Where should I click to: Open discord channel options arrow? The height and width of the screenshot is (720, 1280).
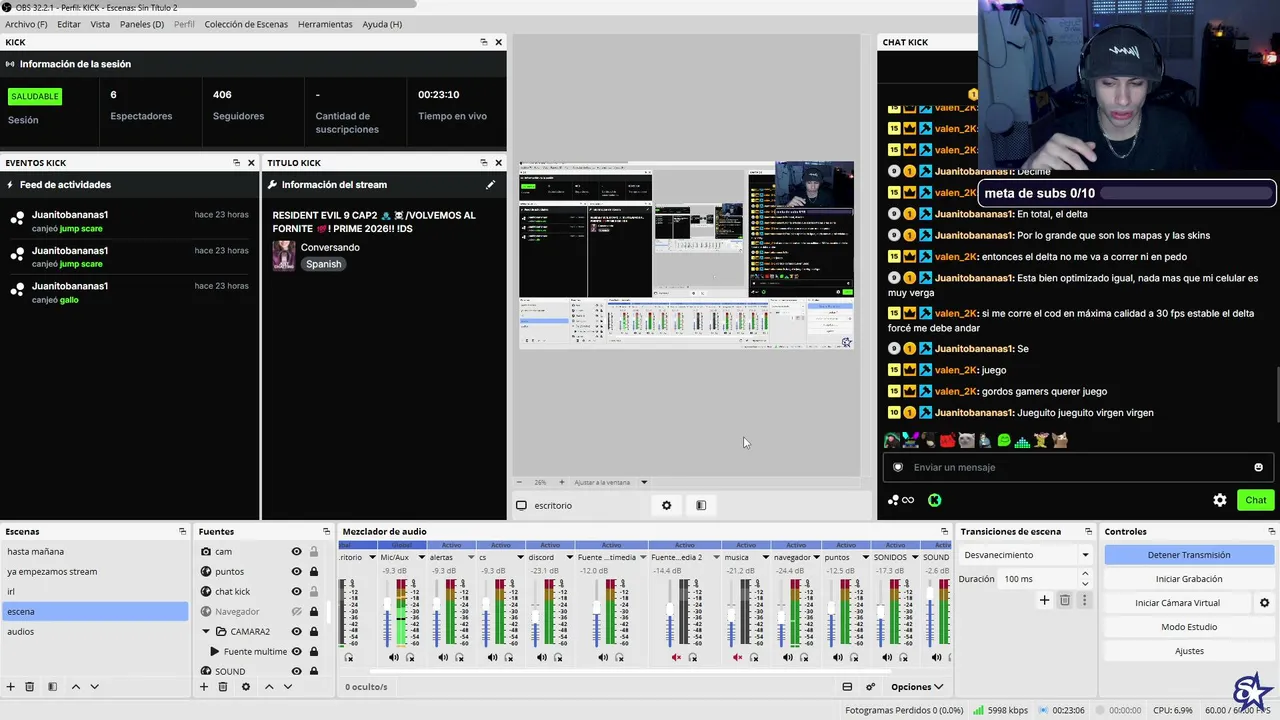click(568, 557)
